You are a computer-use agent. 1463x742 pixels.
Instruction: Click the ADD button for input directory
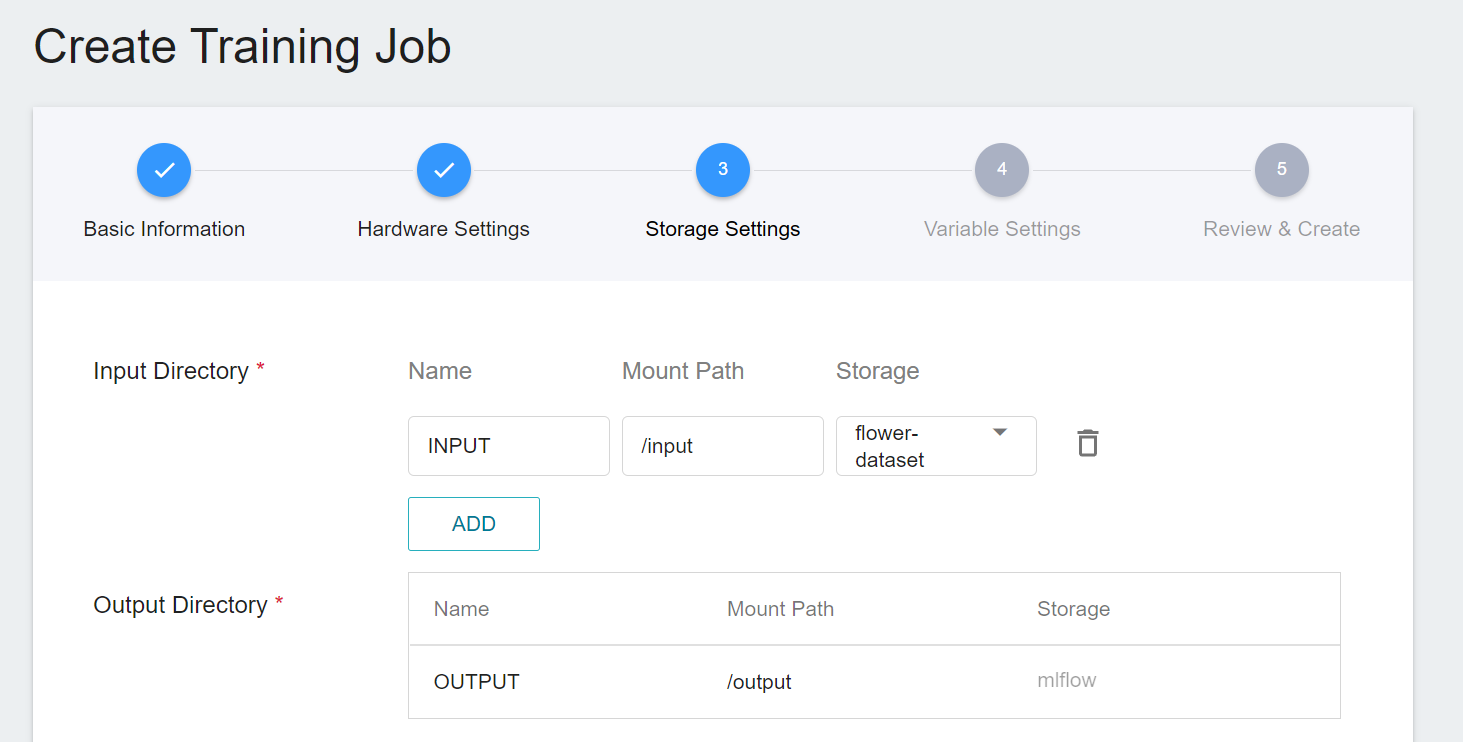(474, 524)
